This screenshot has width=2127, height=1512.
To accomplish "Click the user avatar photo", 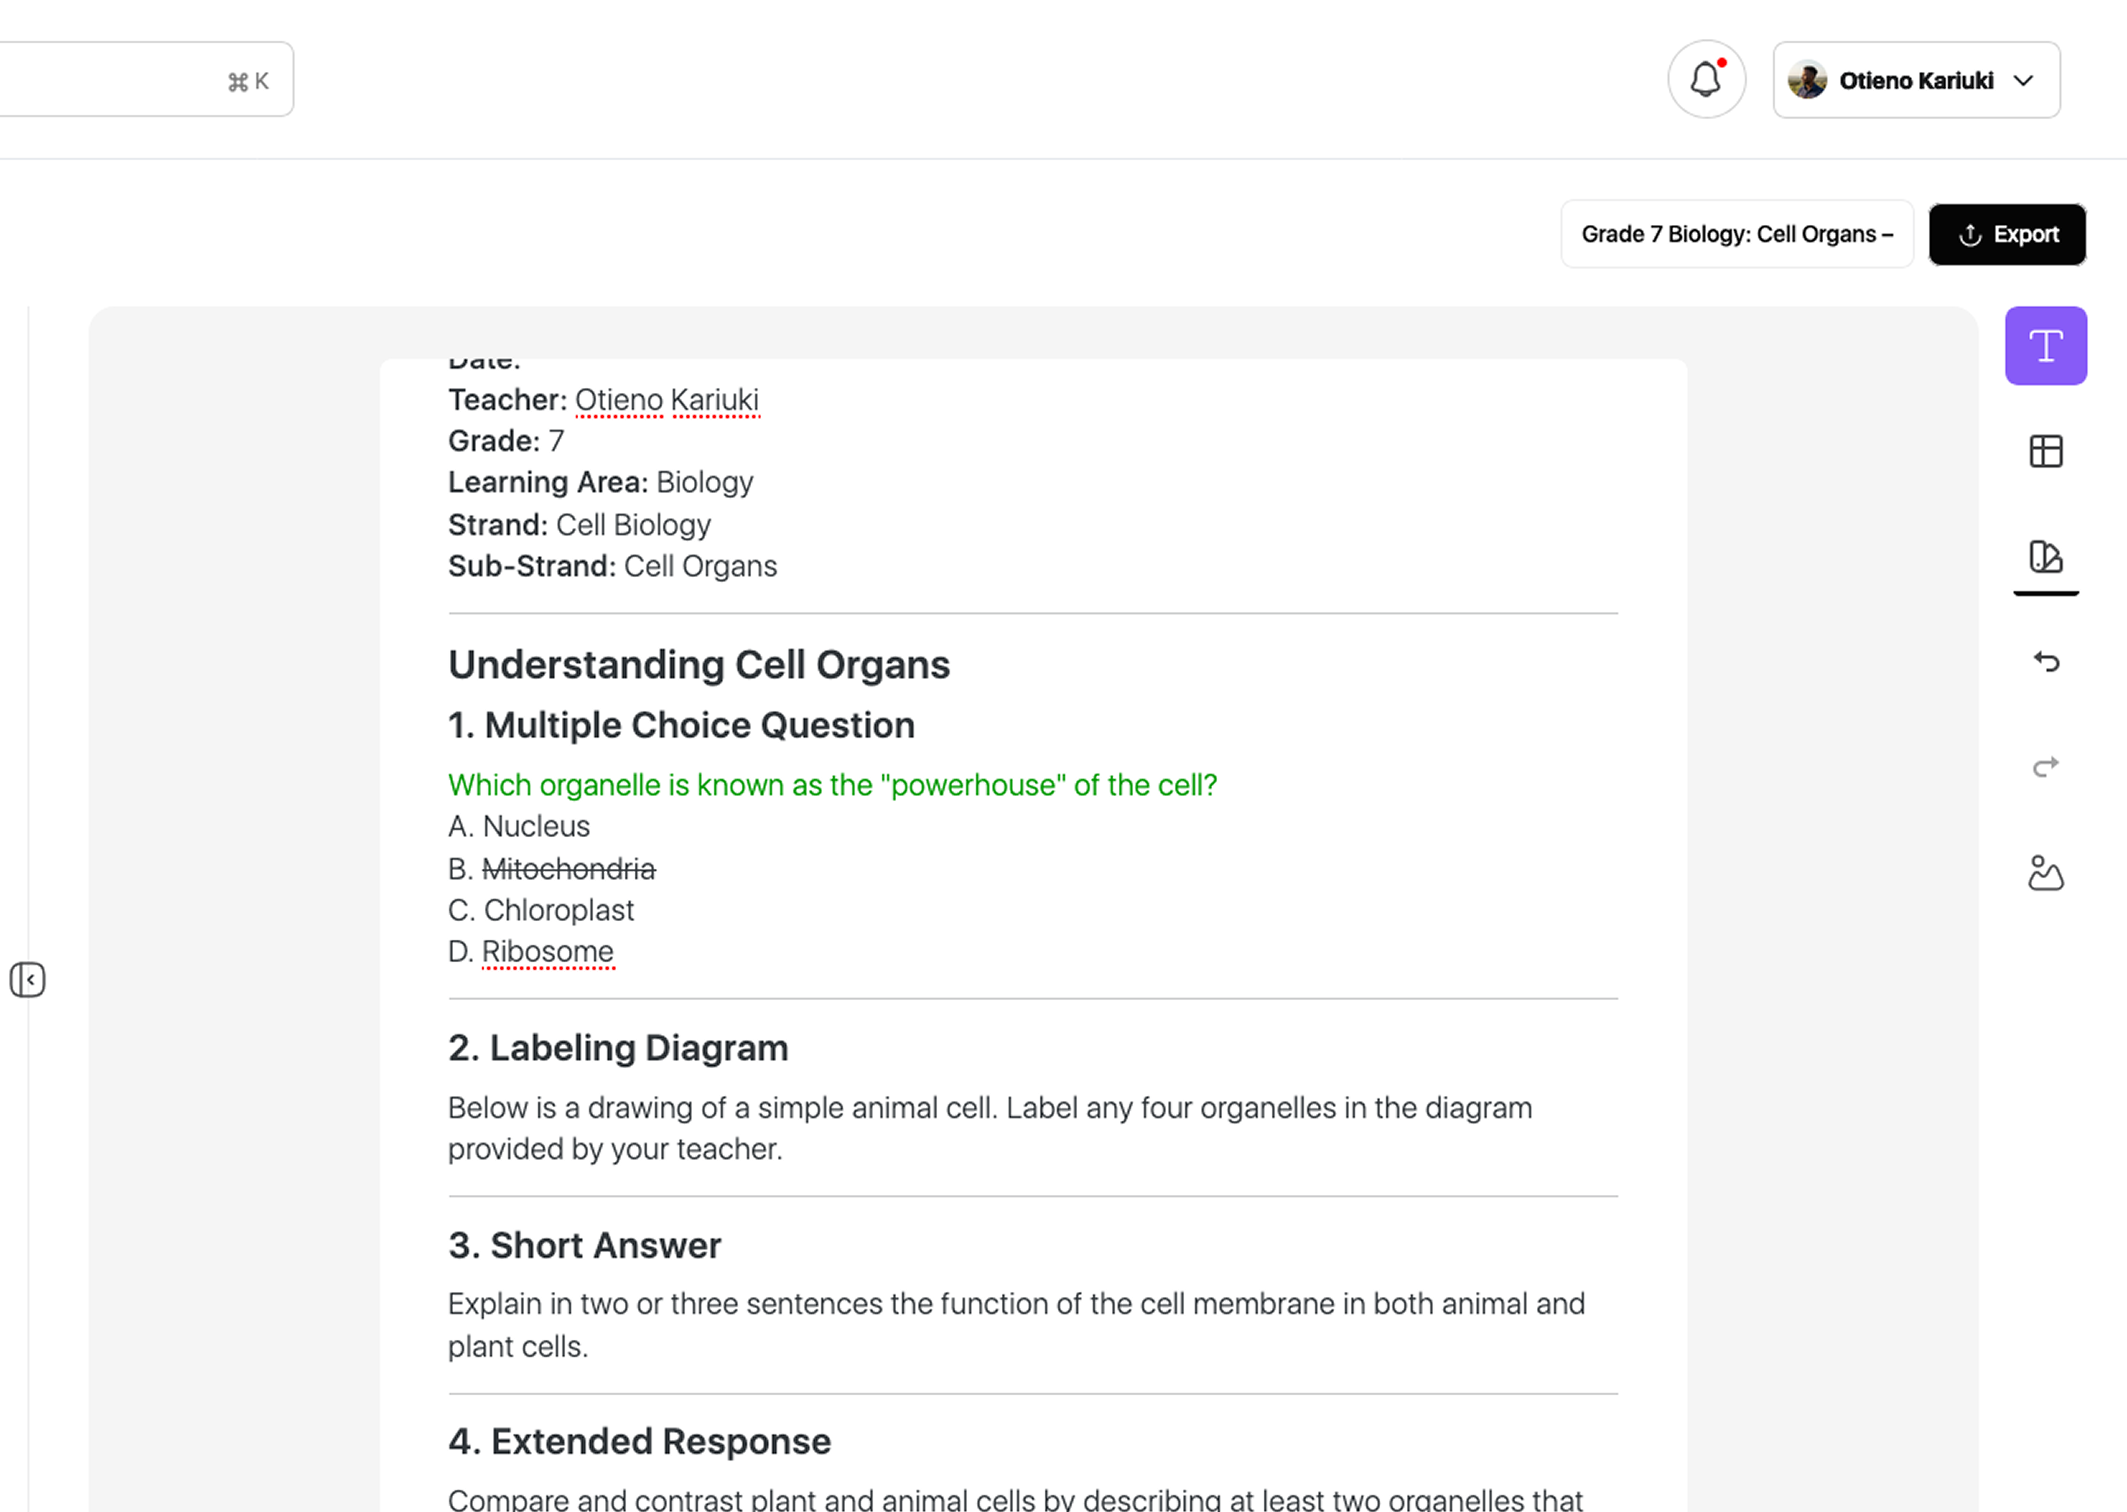I will (x=1807, y=81).
